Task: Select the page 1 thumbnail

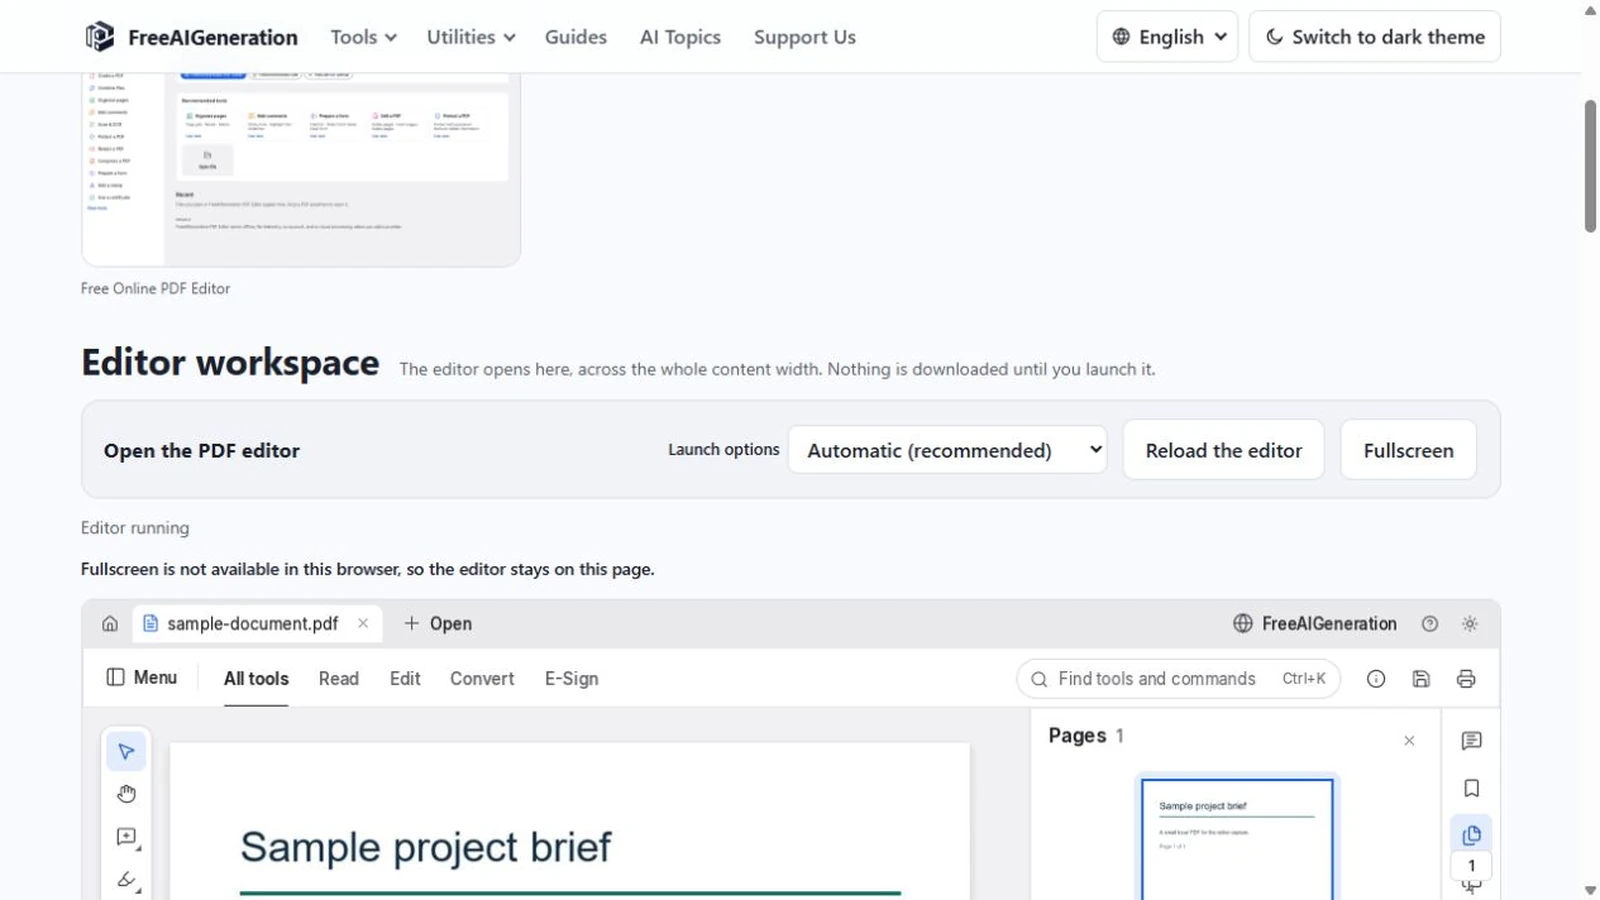Action: click(x=1237, y=839)
